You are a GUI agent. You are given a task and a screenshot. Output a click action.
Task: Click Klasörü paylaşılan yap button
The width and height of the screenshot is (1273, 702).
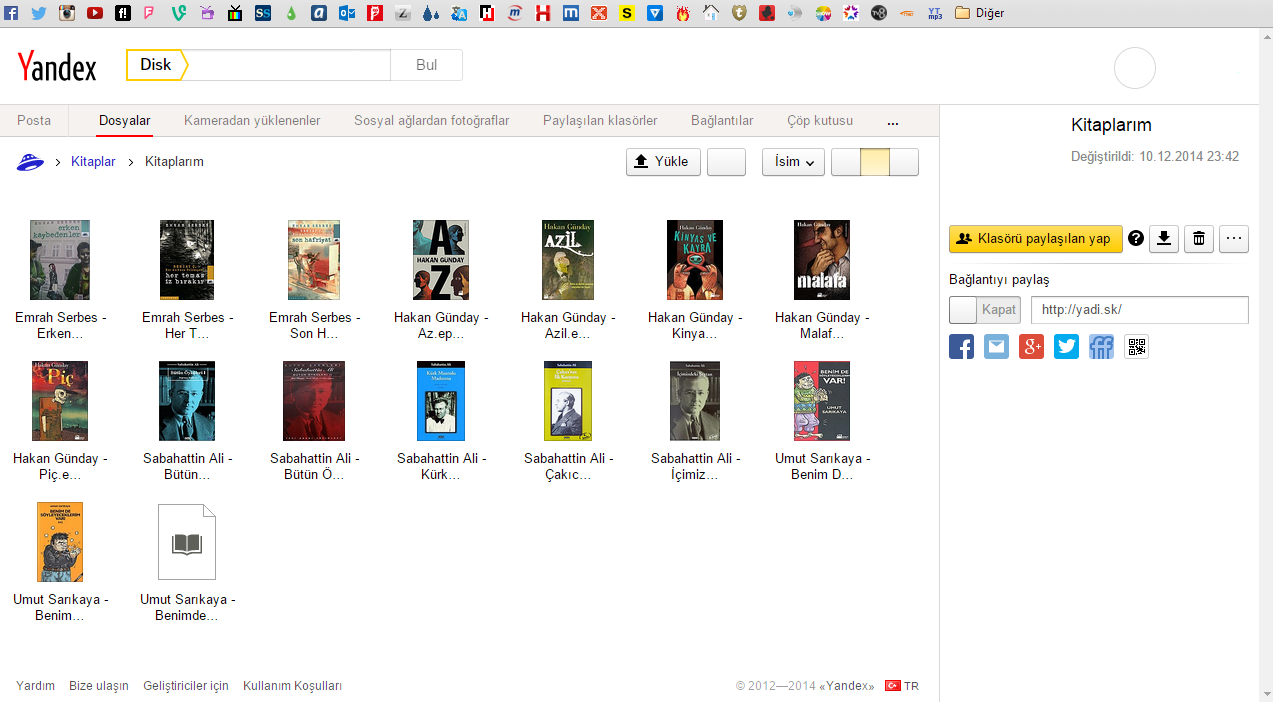[x=1036, y=239]
